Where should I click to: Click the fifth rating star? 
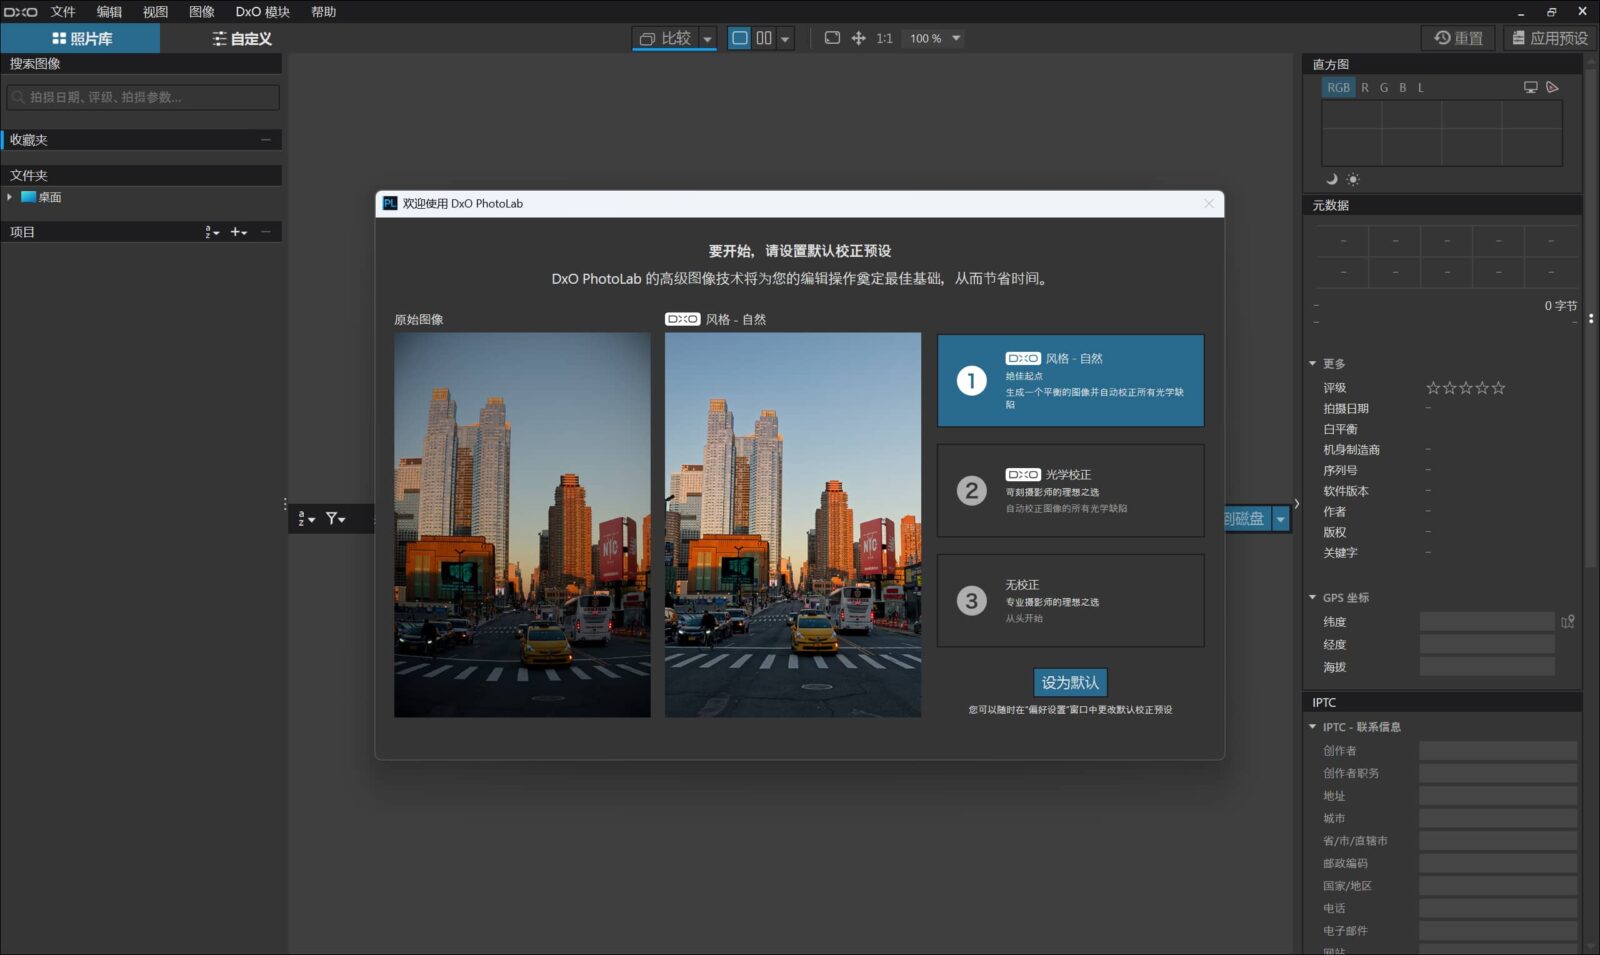click(x=1498, y=388)
